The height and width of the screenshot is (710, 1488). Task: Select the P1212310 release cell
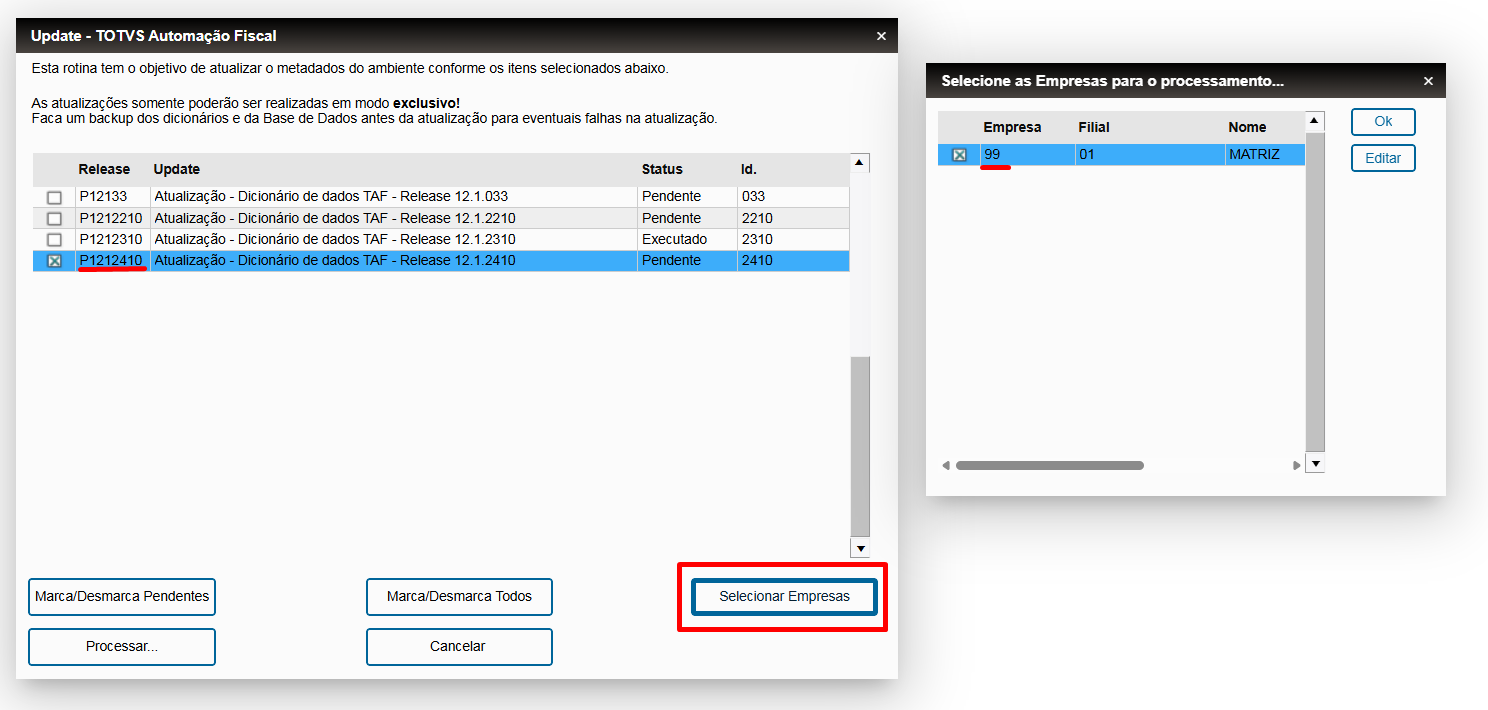113,240
